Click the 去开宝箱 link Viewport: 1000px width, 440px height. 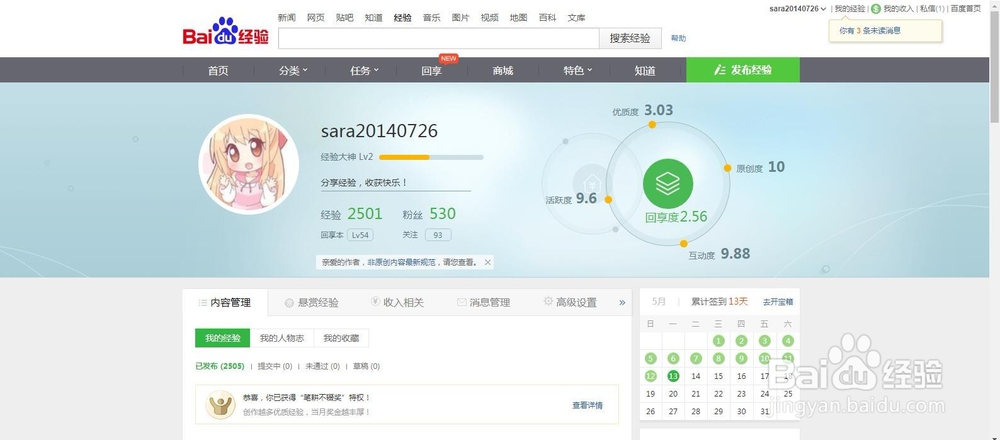(777, 302)
